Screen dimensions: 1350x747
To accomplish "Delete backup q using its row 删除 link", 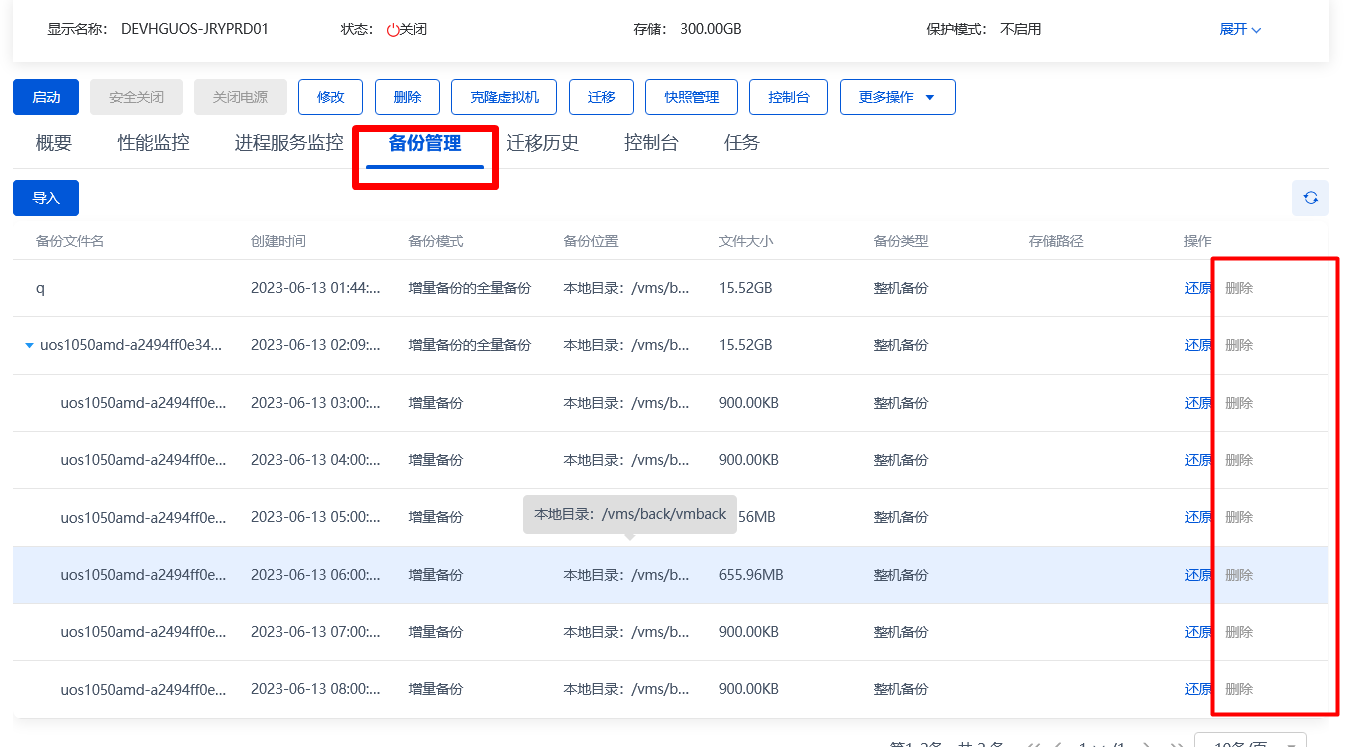I will point(1239,288).
